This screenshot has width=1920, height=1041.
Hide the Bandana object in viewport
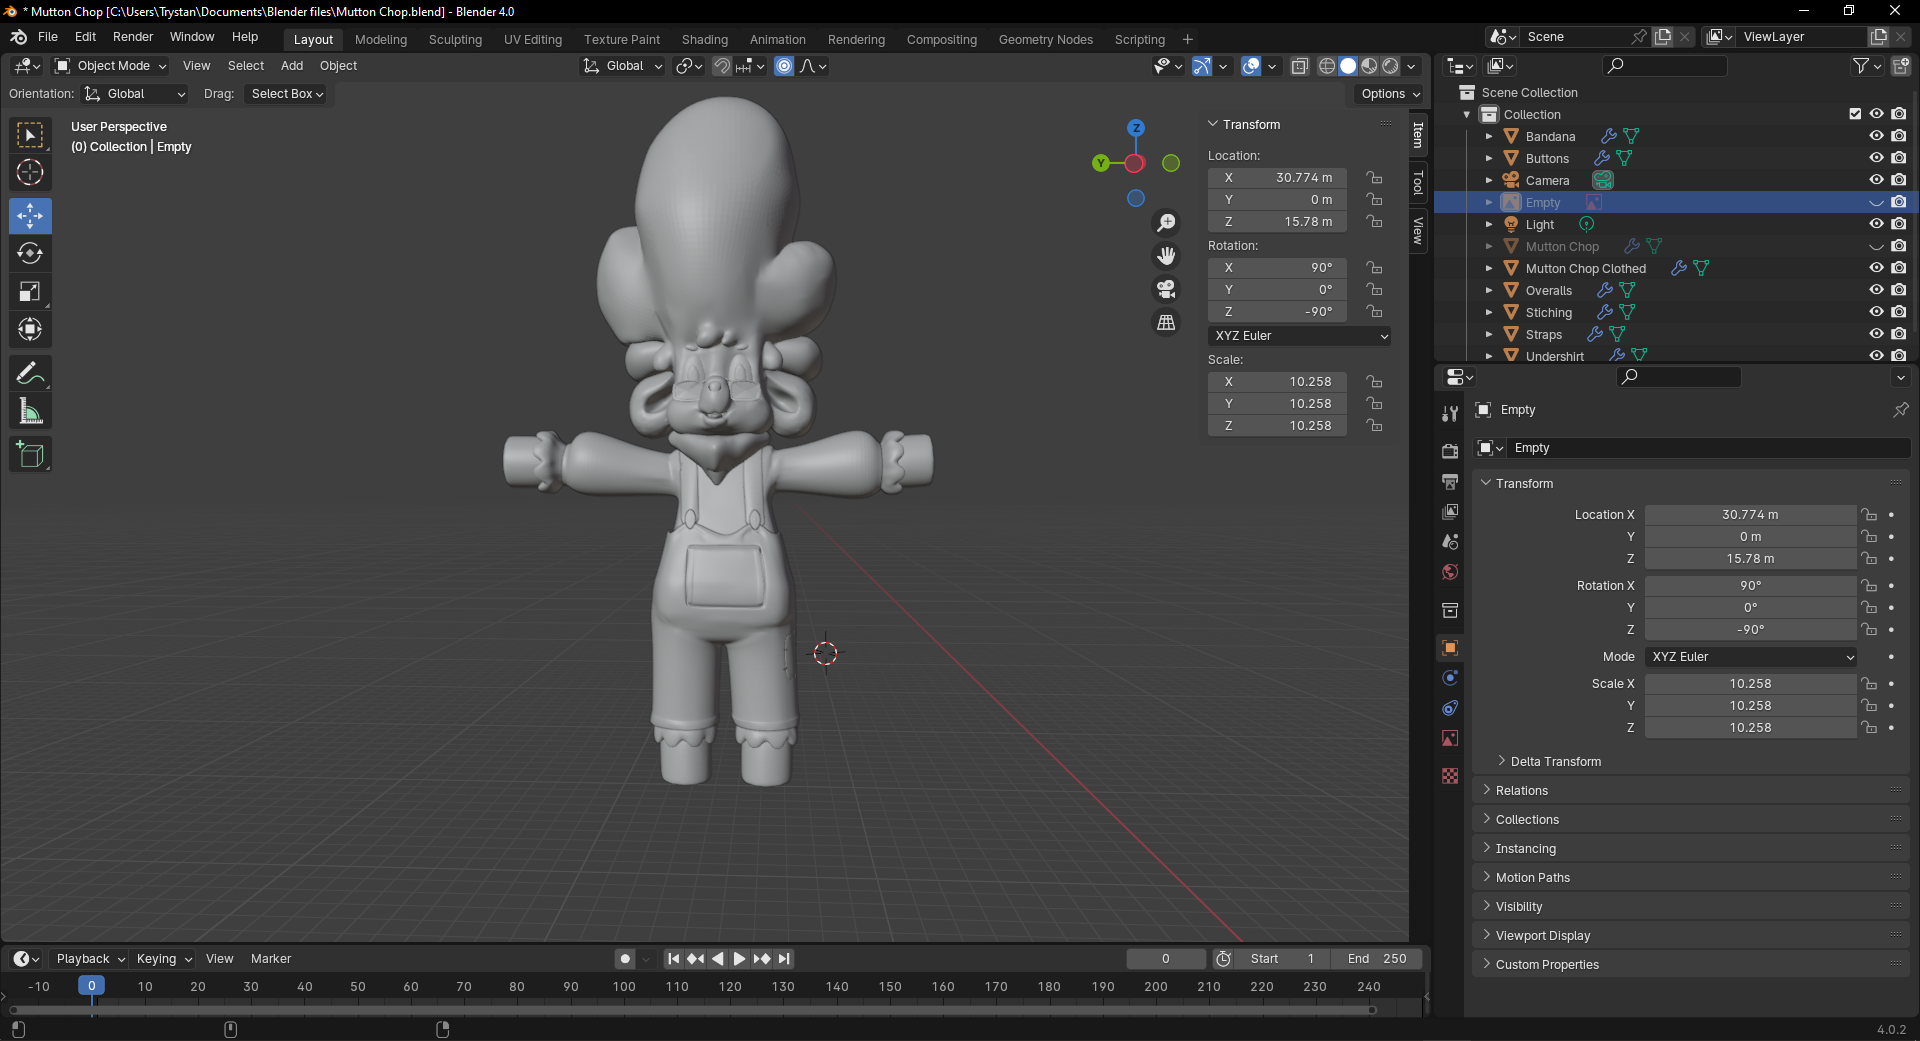point(1876,136)
